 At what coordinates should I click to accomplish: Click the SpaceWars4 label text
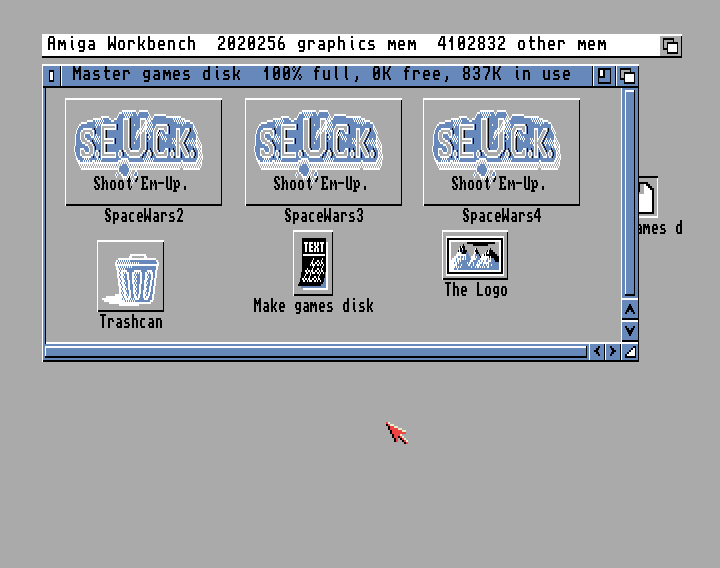click(x=501, y=215)
